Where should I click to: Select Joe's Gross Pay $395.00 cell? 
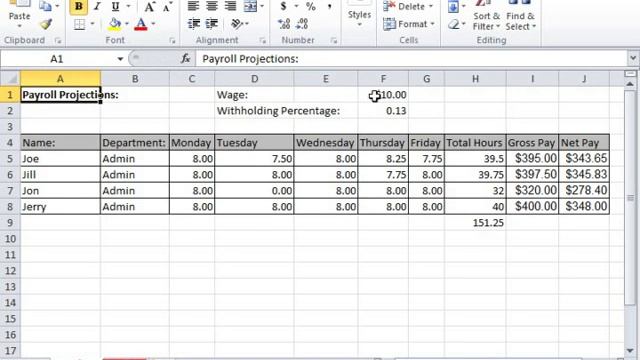pyautogui.click(x=532, y=158)
